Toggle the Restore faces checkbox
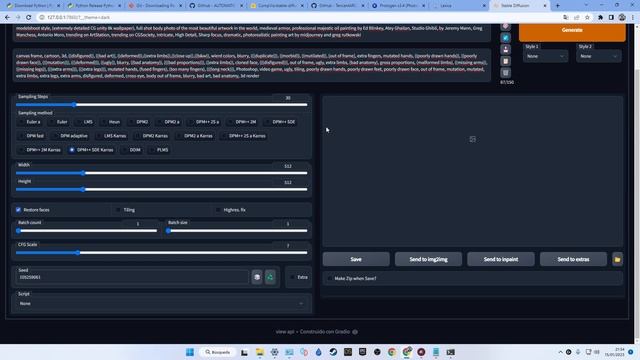640x360 pixels. coord(18,210)
